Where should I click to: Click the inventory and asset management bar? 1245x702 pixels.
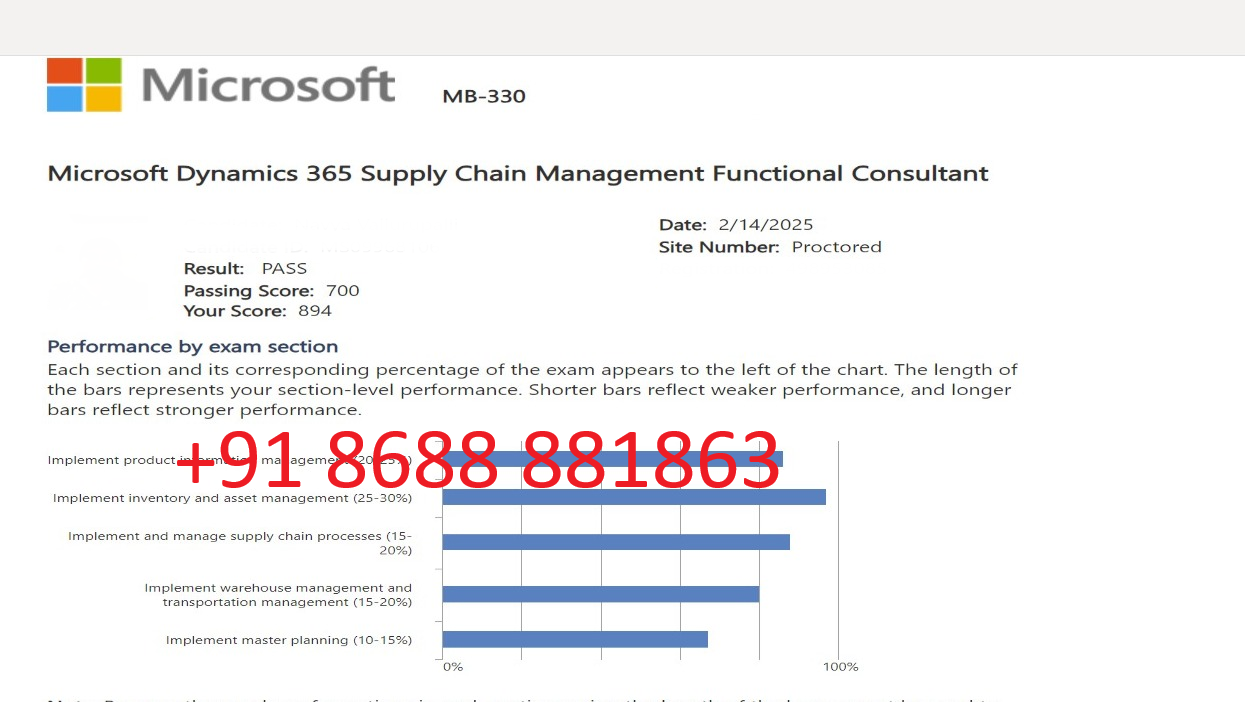634,497
